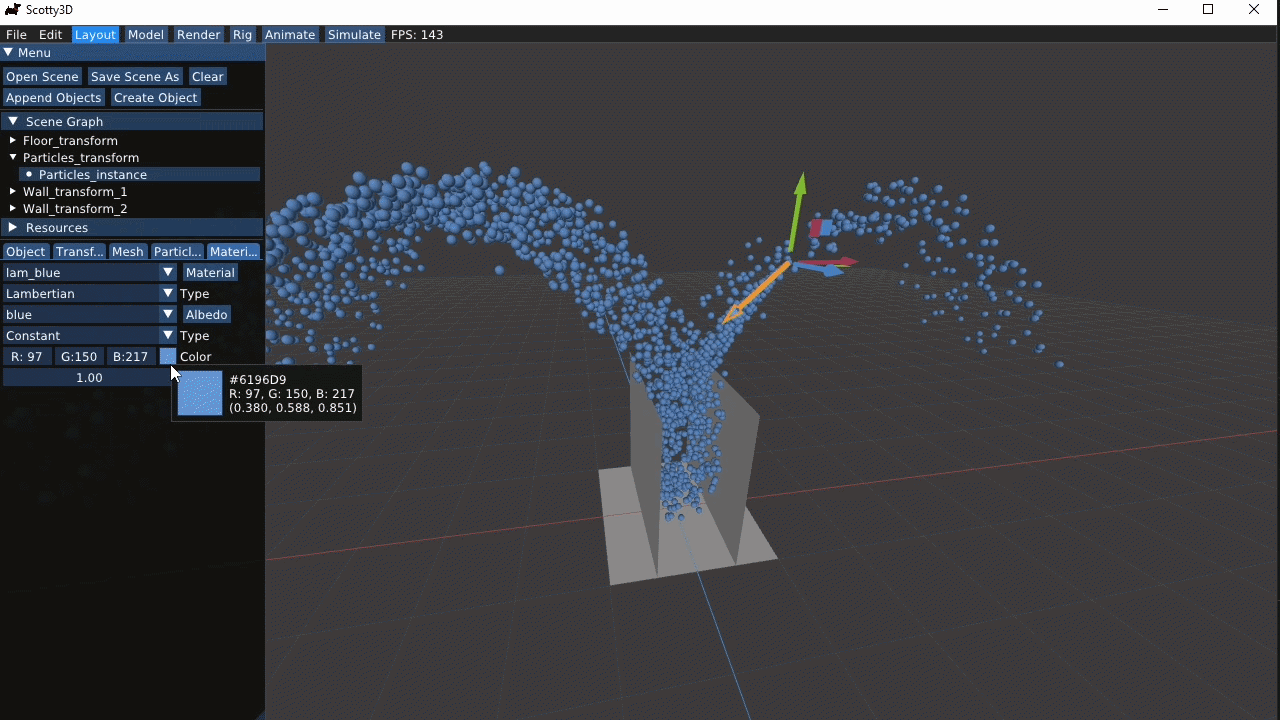This screenshot has height=720, width=1280.
Task: Open the File menu
Action: 16,35
